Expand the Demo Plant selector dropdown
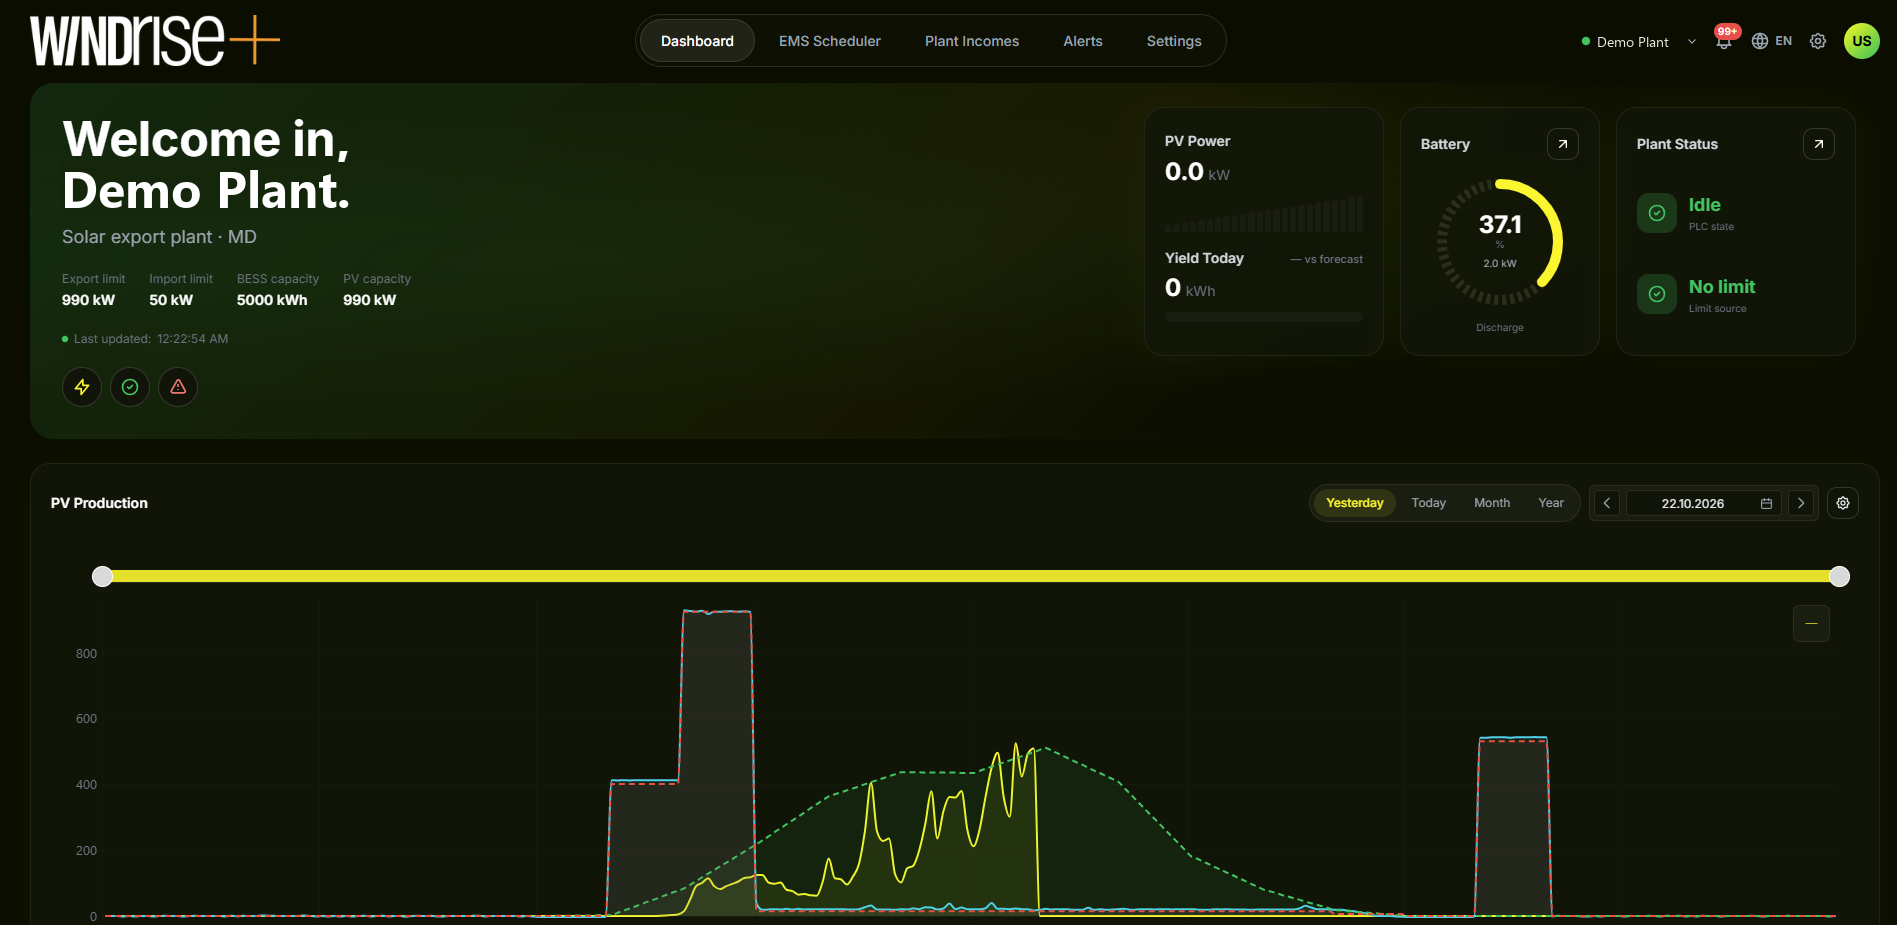 (x=1639, y=42)
